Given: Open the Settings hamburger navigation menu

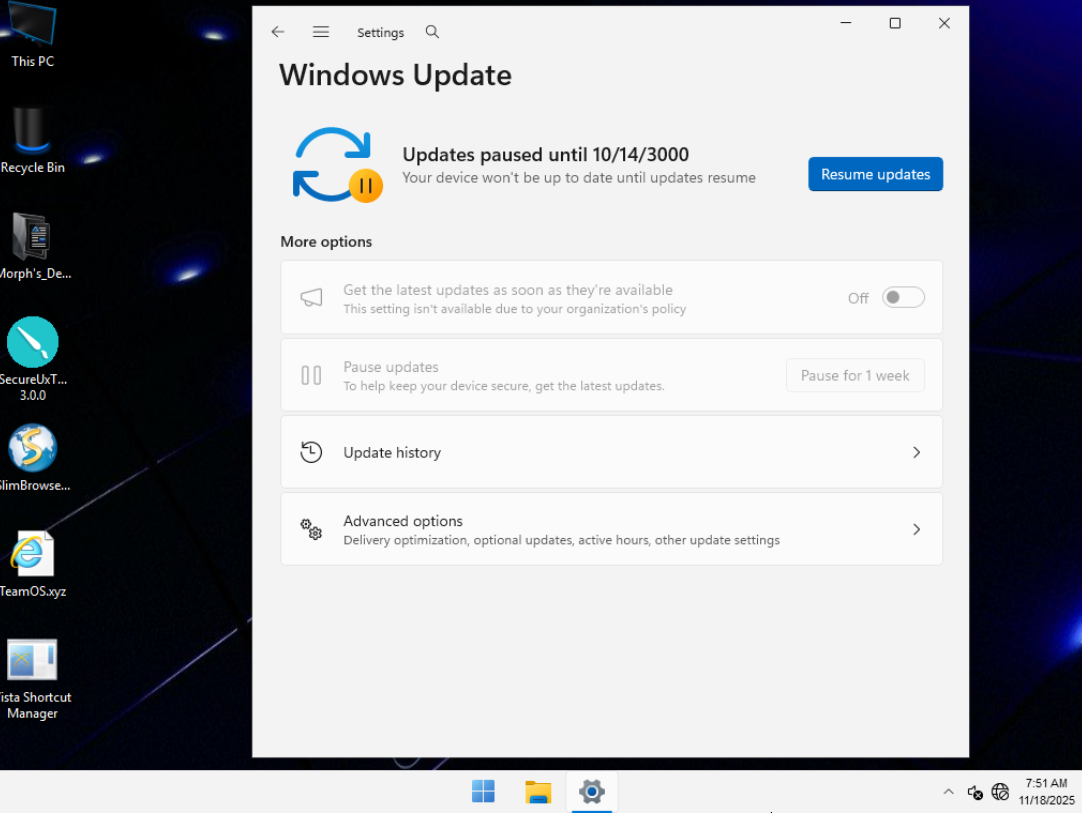Looking at the screenshot, I should tap(321, 32).
